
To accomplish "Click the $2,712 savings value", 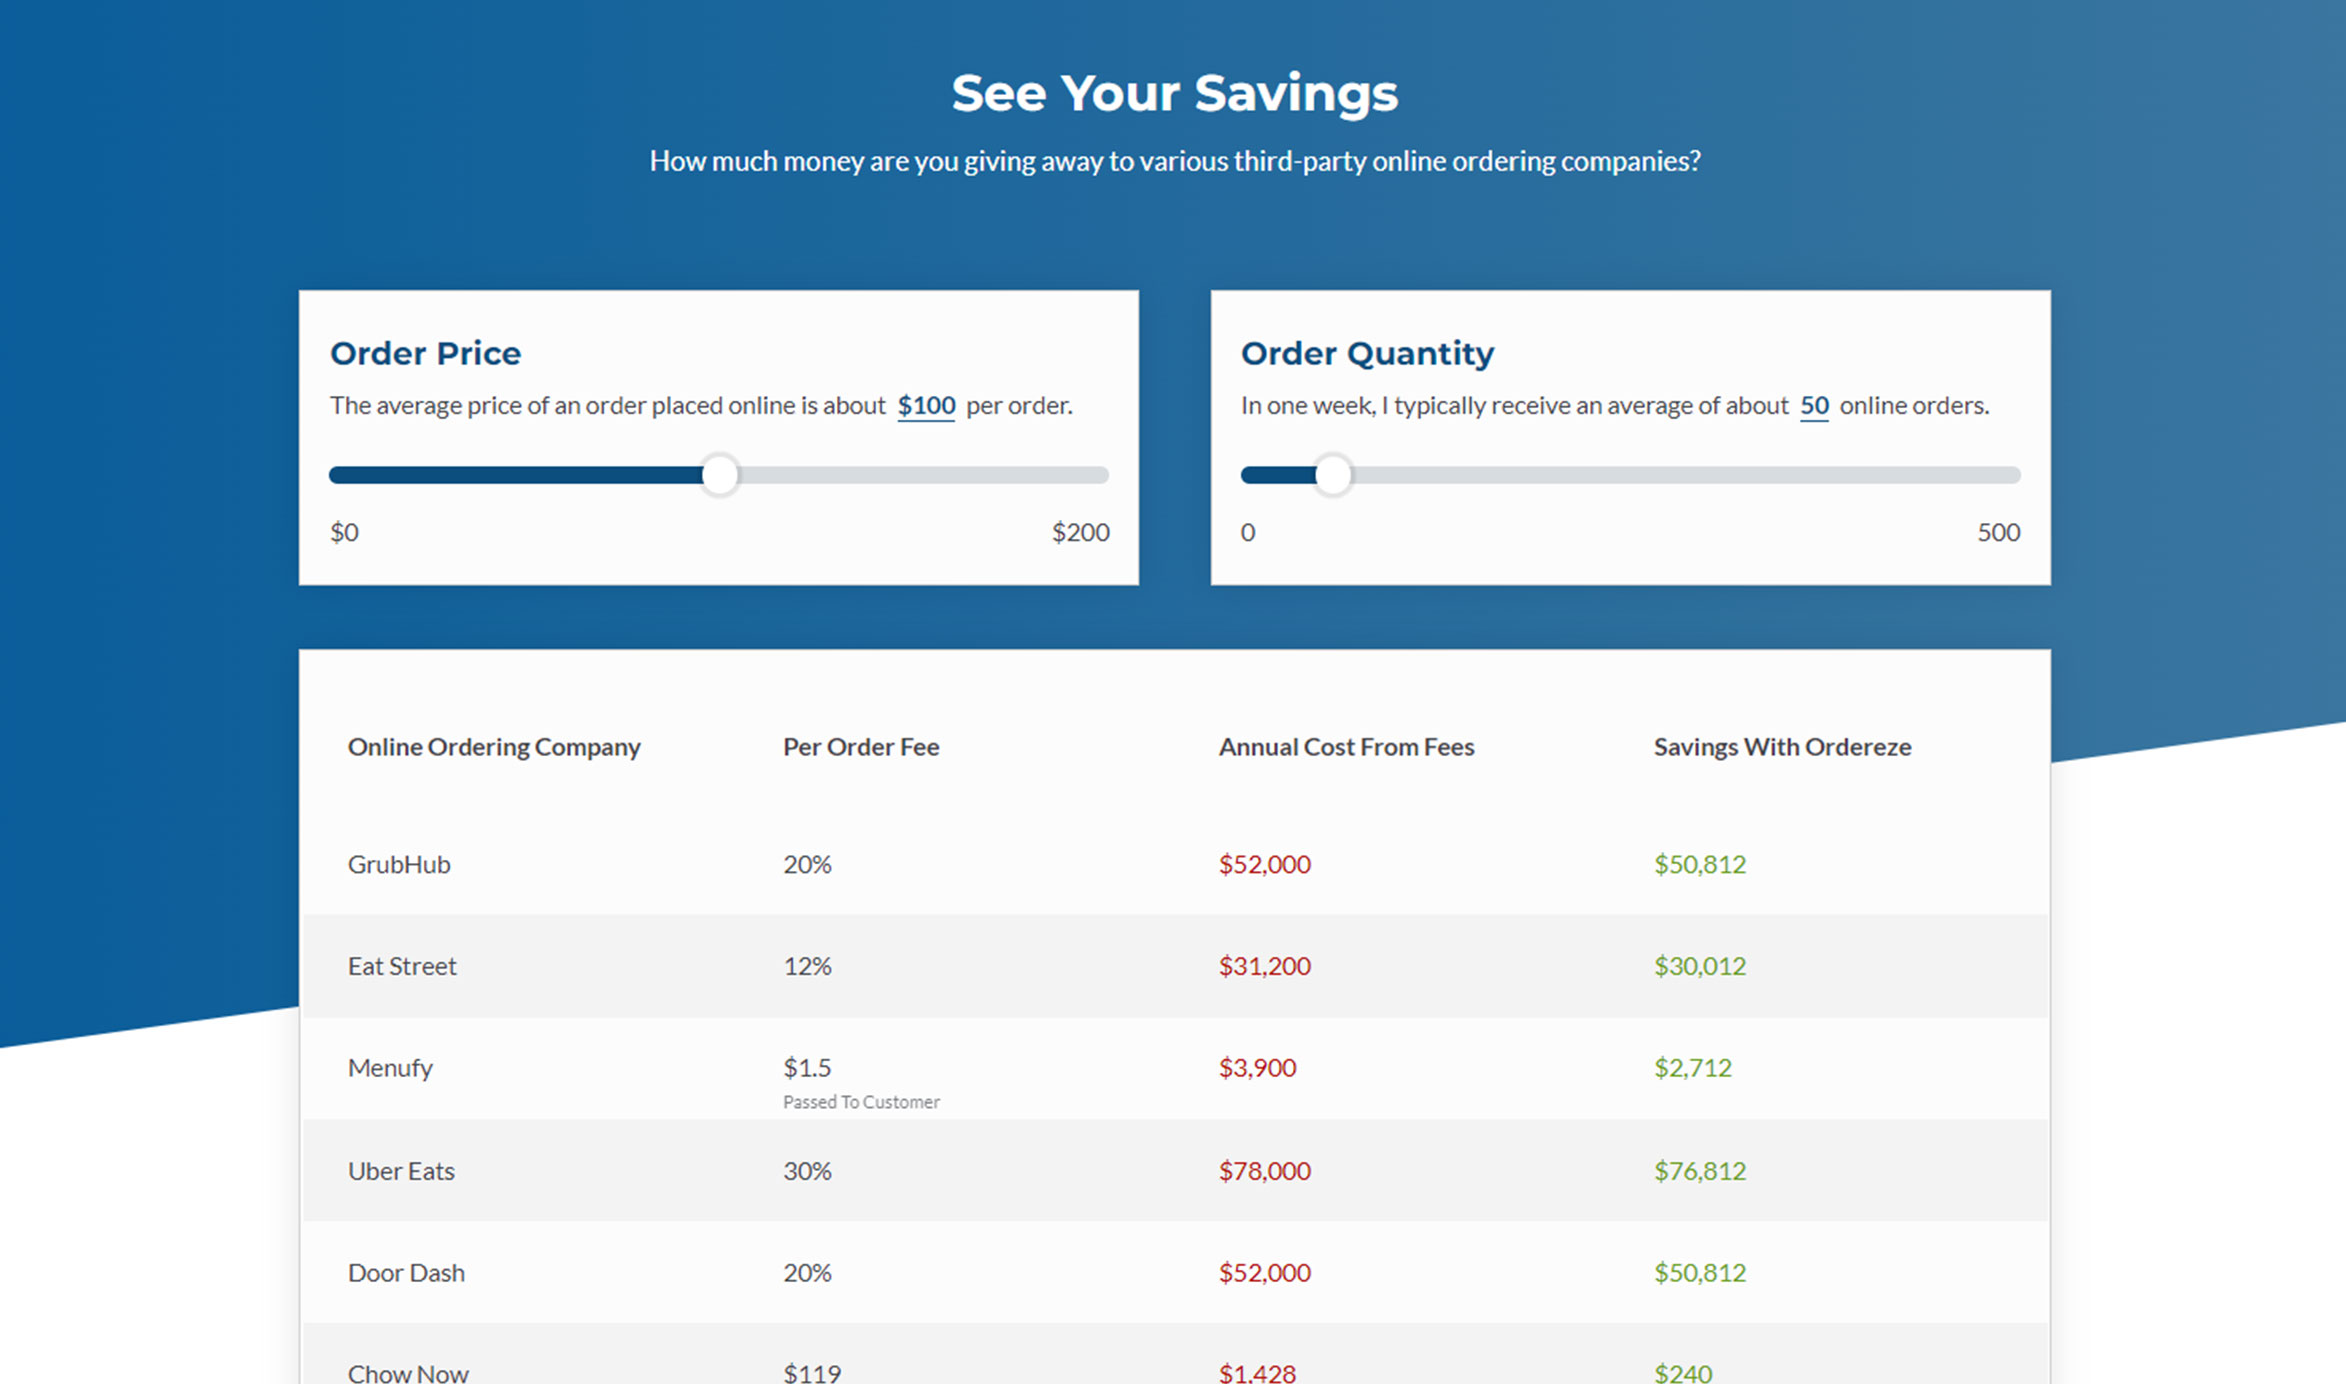I will click(x=1692, y=1068).
